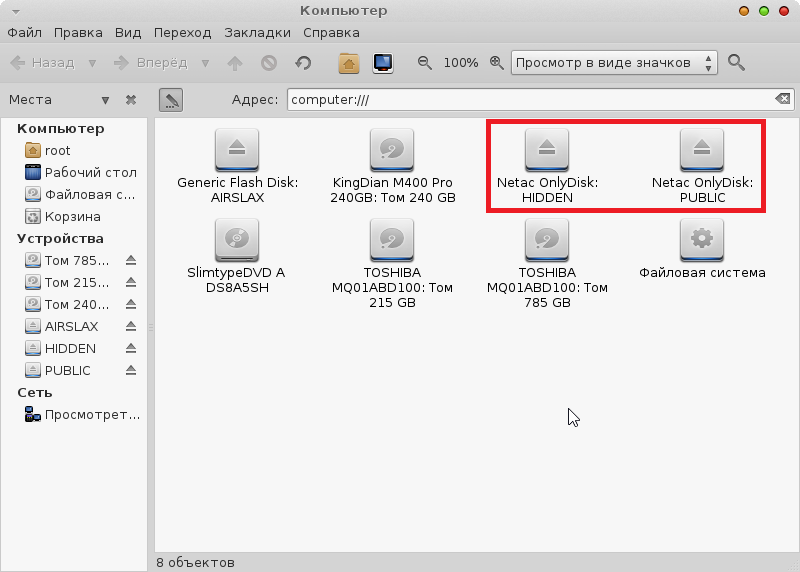Select TOSHIBA MQ01ABD100 Том 785 GB icon
This screenshot has height=572, width=800.
[x=547, y=240]
